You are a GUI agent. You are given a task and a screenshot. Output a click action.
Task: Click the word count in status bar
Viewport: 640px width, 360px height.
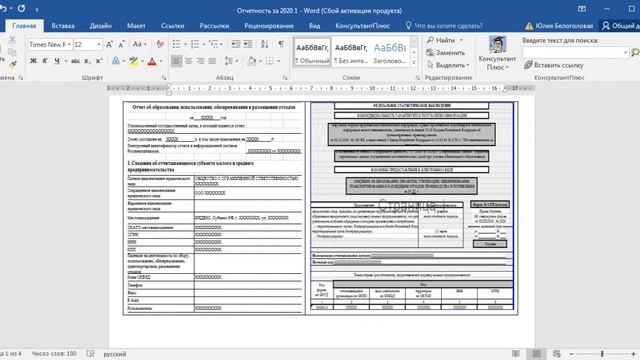(x=54, y=354)
